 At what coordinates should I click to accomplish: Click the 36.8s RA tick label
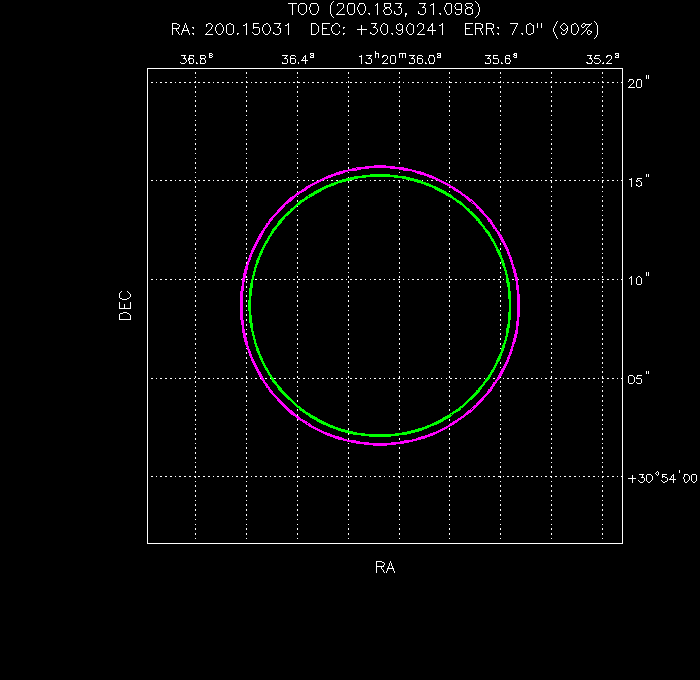coord(196,59)
